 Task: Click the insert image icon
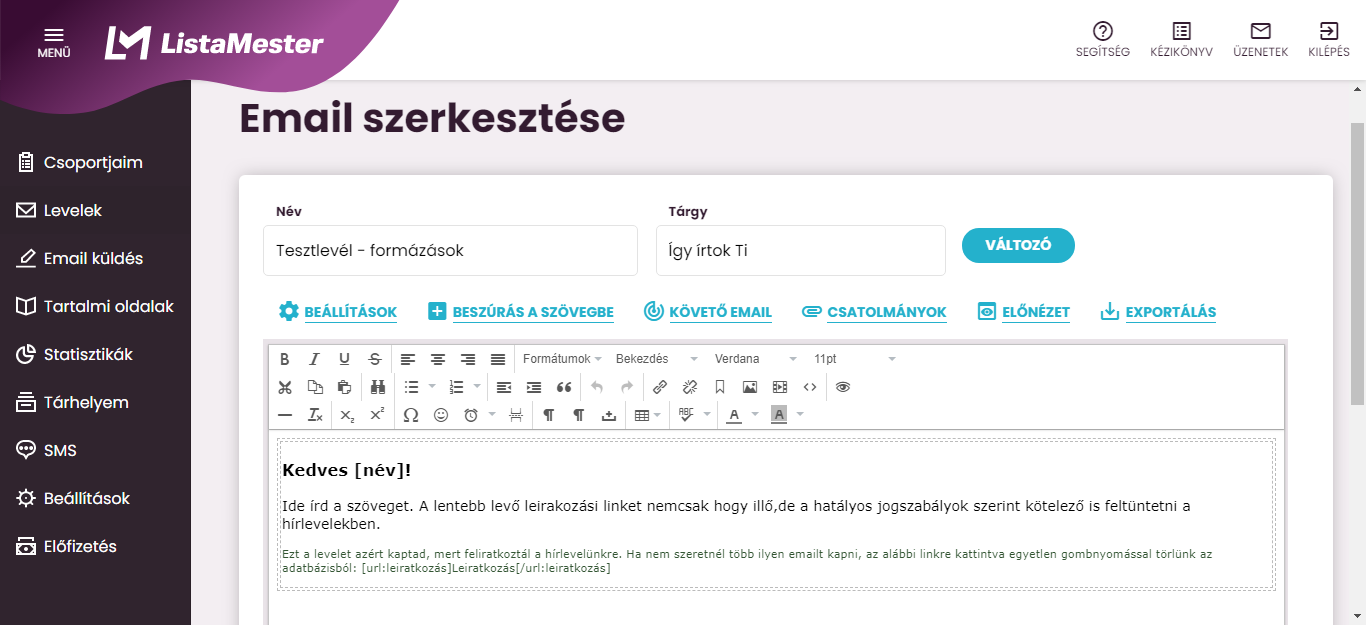750,387
